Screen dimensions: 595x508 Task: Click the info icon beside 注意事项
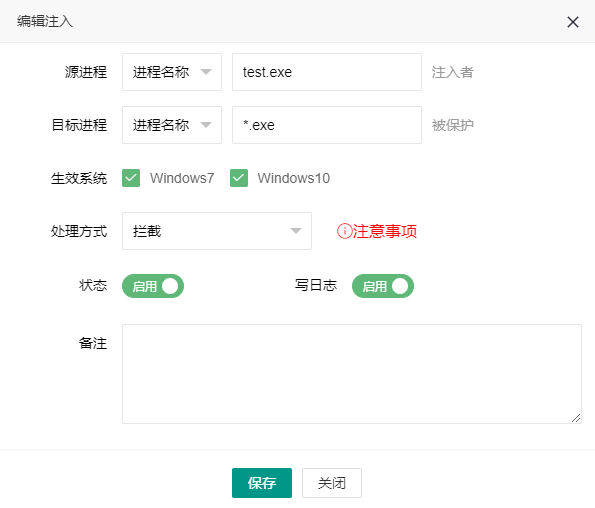coord(345,231)
